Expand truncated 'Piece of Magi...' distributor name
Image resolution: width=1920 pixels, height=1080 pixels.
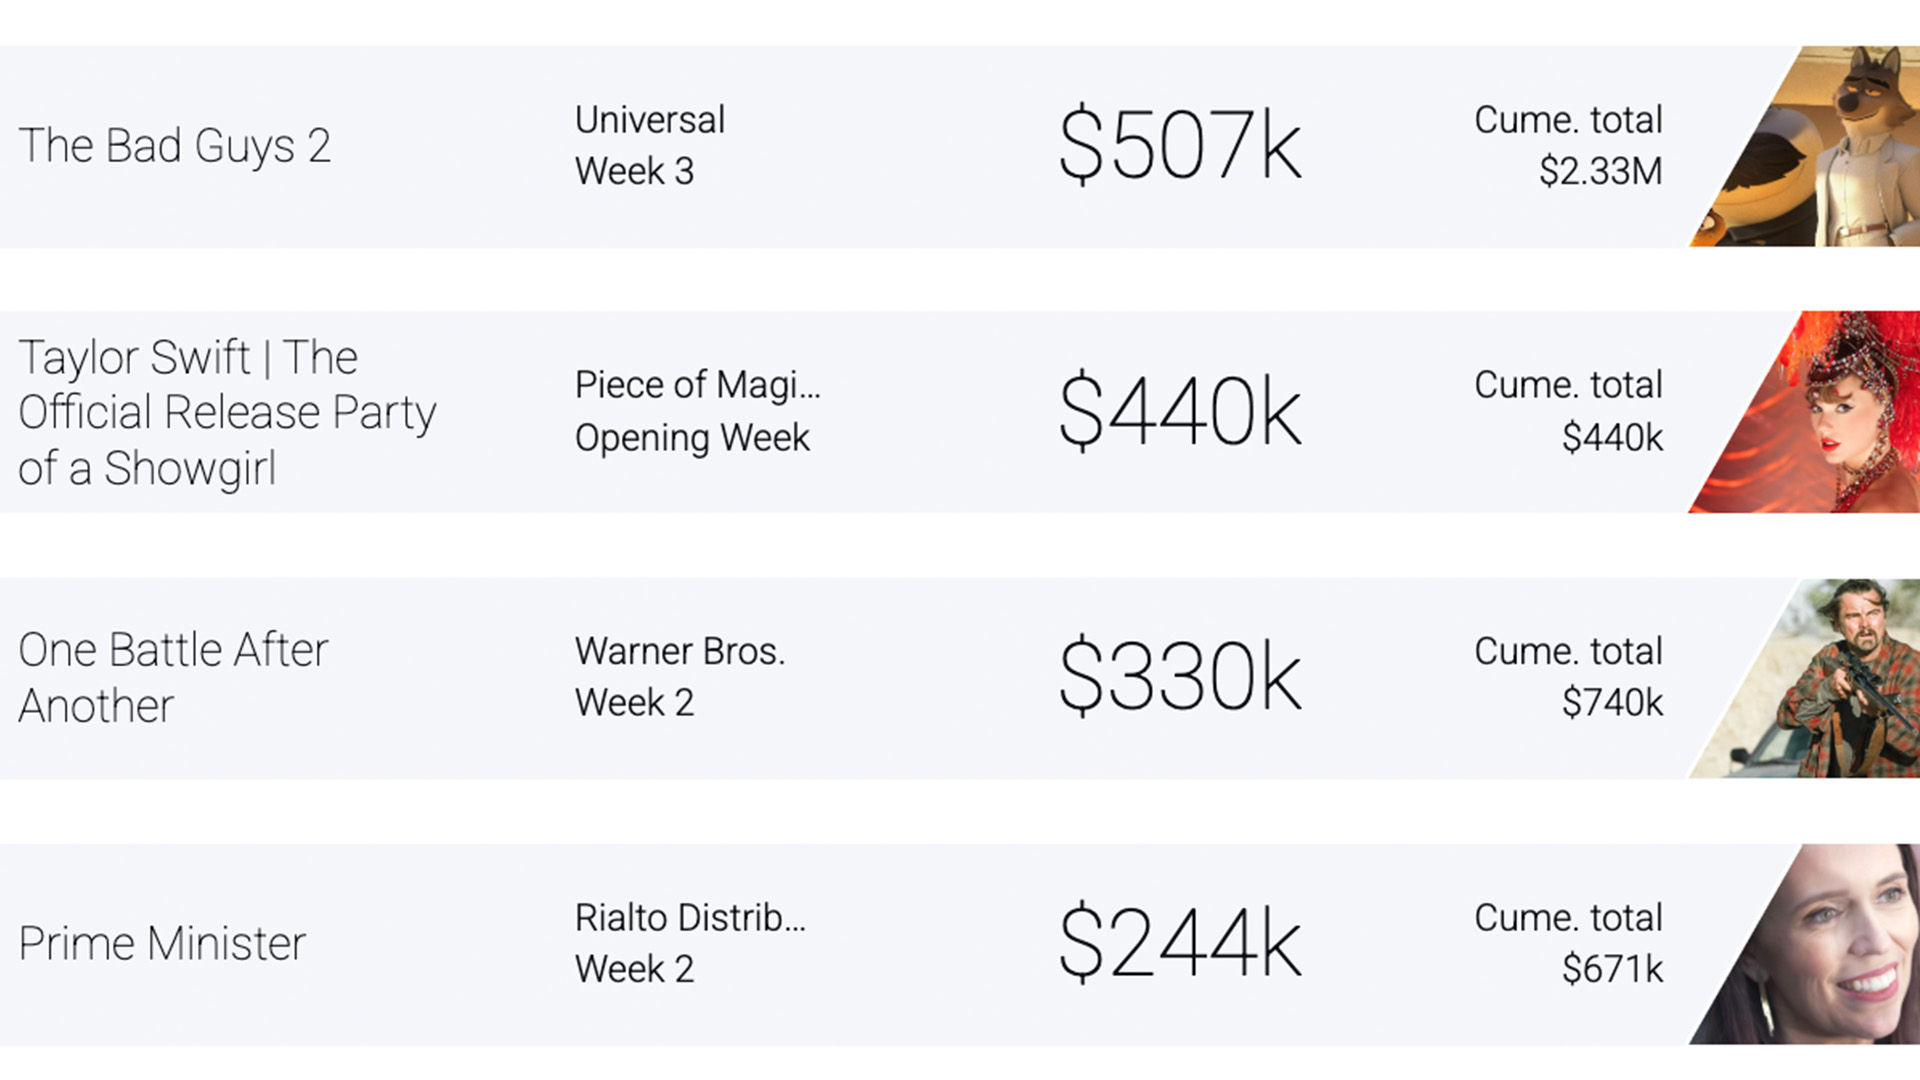click(x=697, y=385)
